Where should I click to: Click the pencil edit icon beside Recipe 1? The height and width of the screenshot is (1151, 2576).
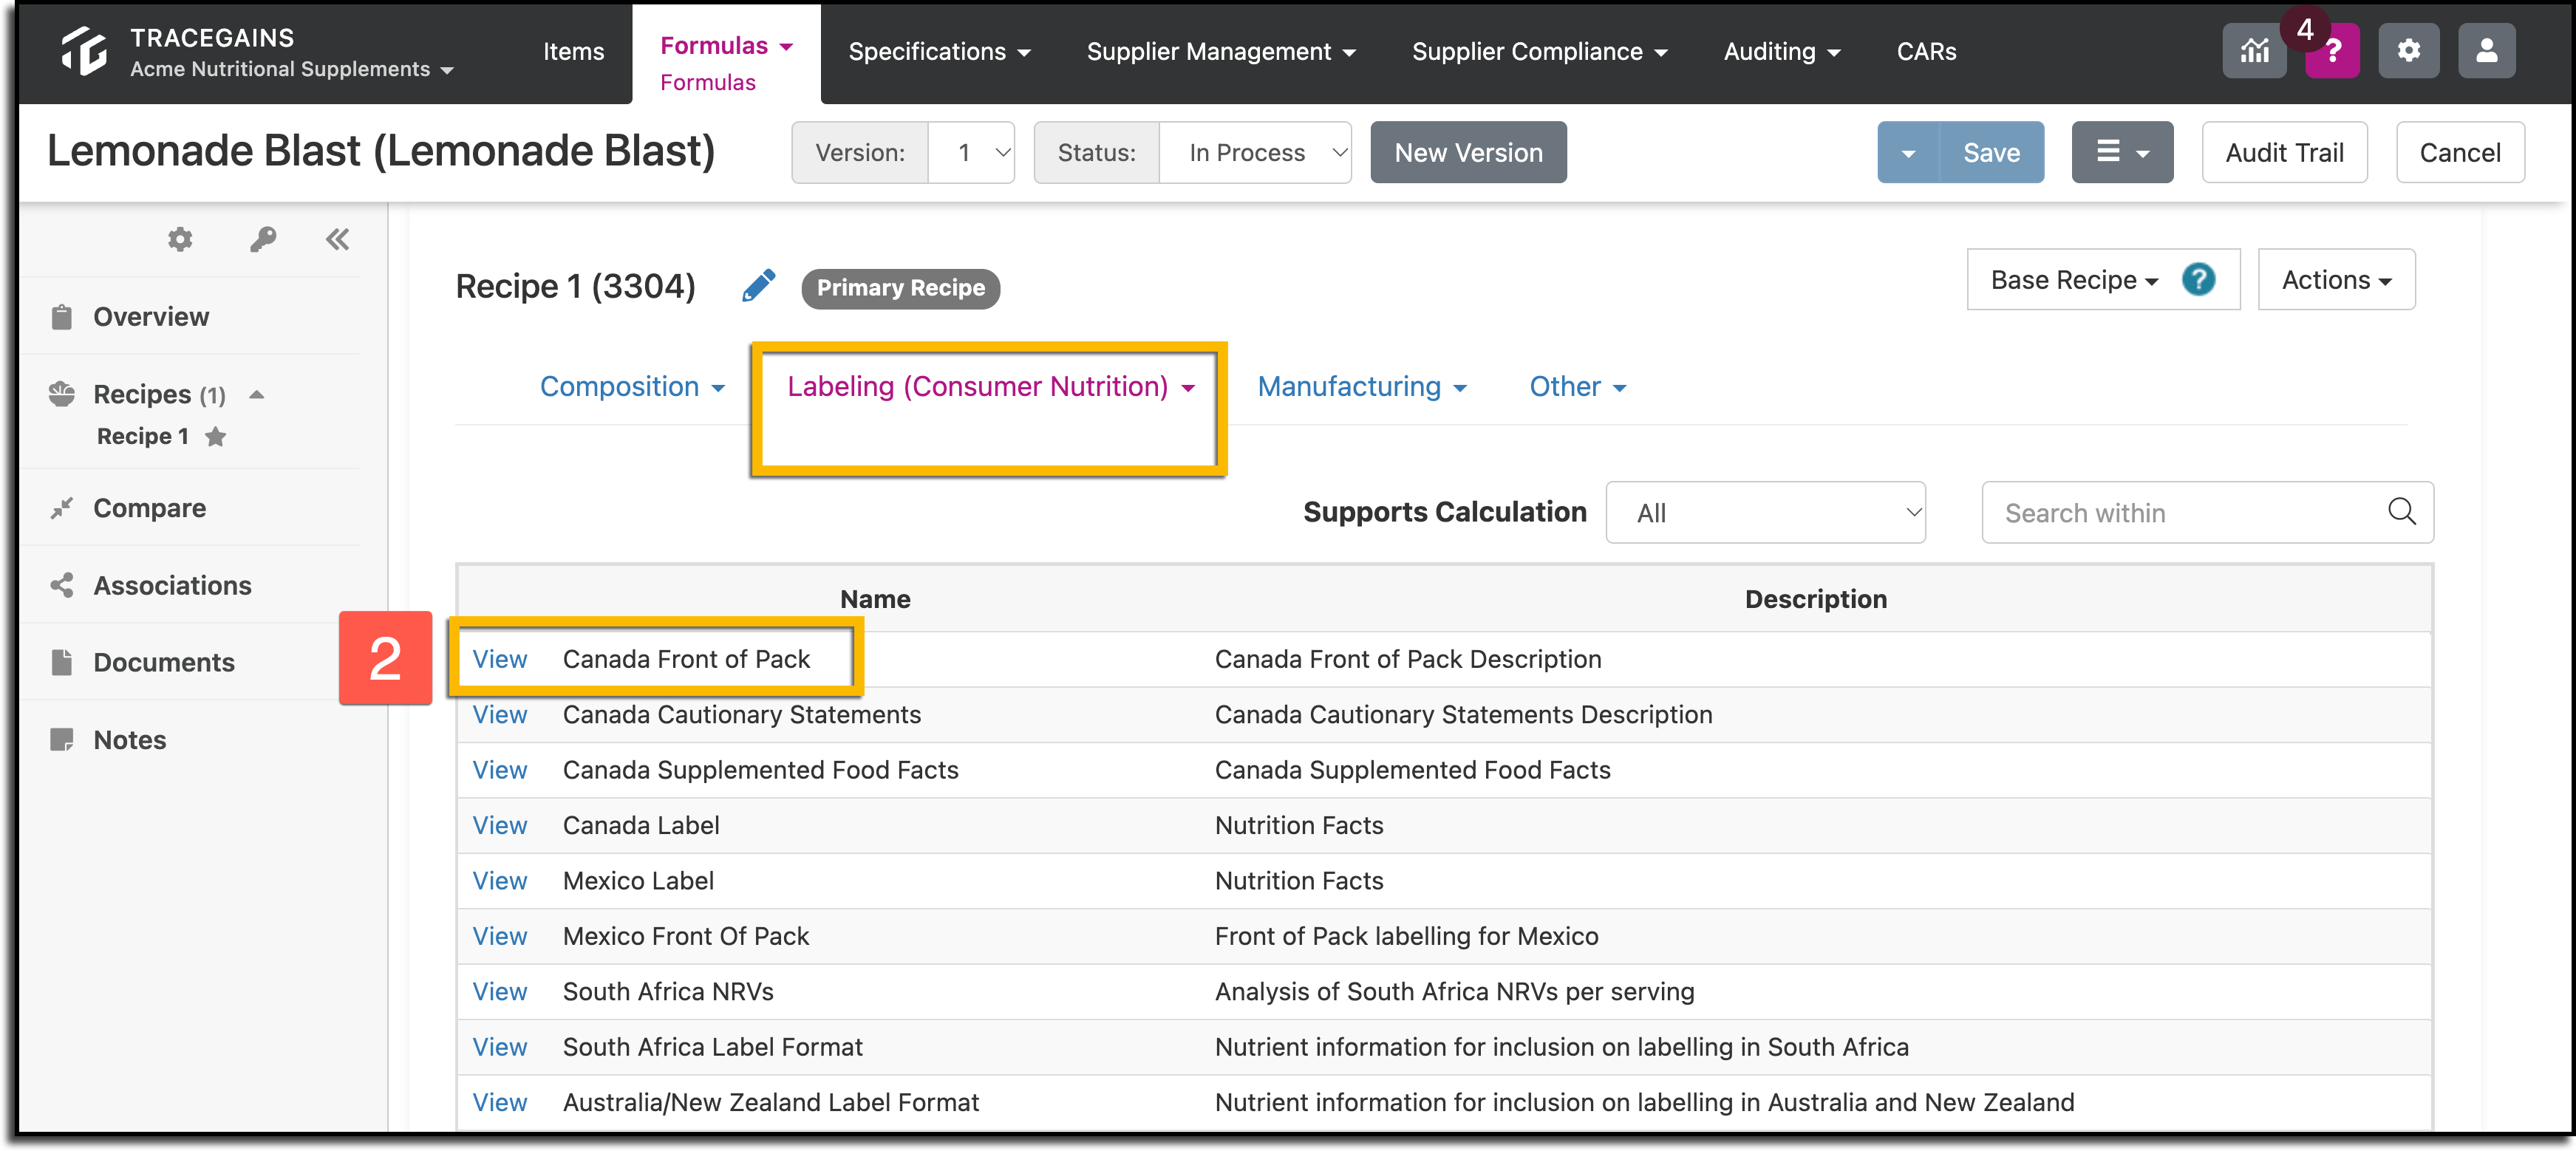(x=759, y=286)
